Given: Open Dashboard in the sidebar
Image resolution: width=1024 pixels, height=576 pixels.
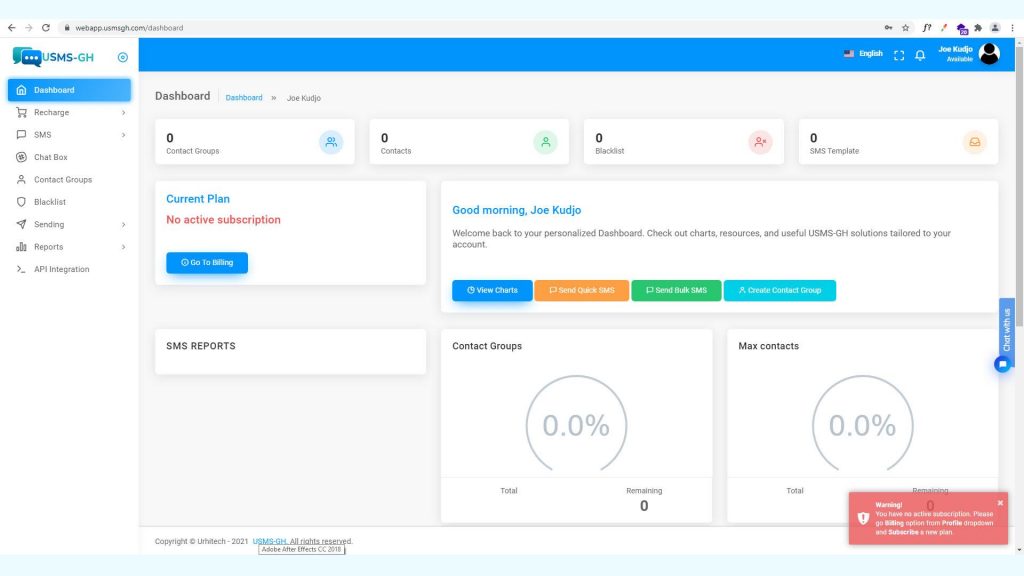Looking at the screenshot, I should point(69,90).
